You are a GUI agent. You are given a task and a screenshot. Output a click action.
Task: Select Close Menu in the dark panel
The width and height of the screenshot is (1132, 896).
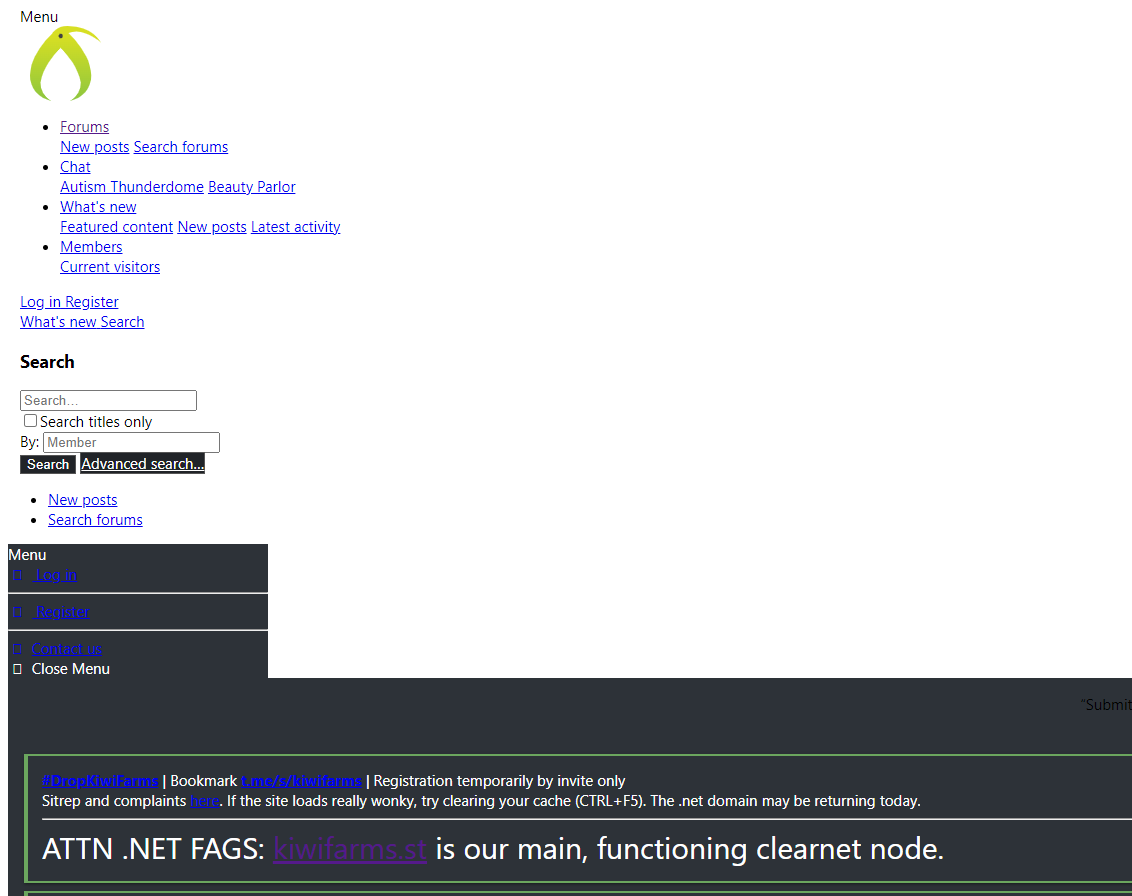tap(71, 669)
